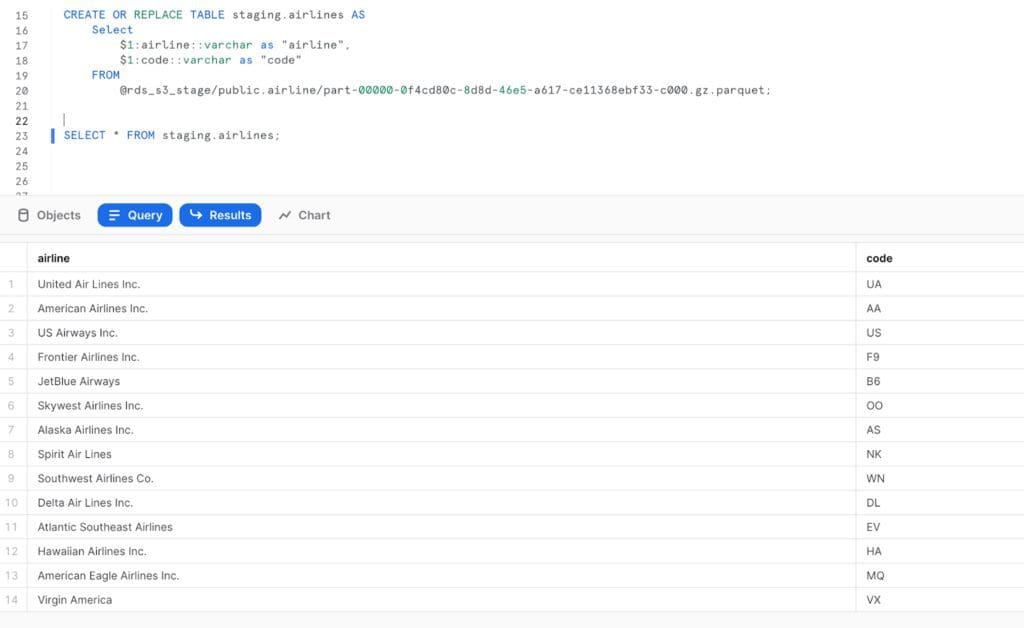1024x628 pixels.
Task: Click the UA code cell
Action: pyautogui.click(x=873, y=284)
